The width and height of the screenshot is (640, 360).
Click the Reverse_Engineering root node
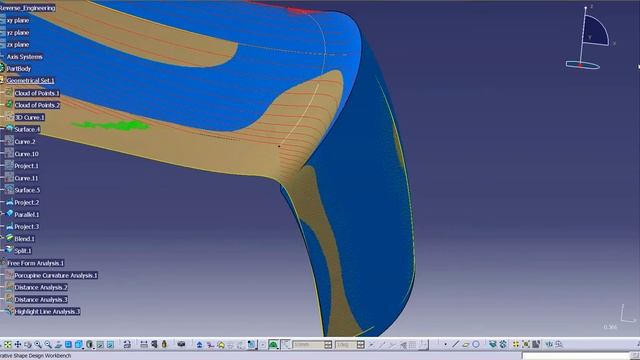[27, 8]
